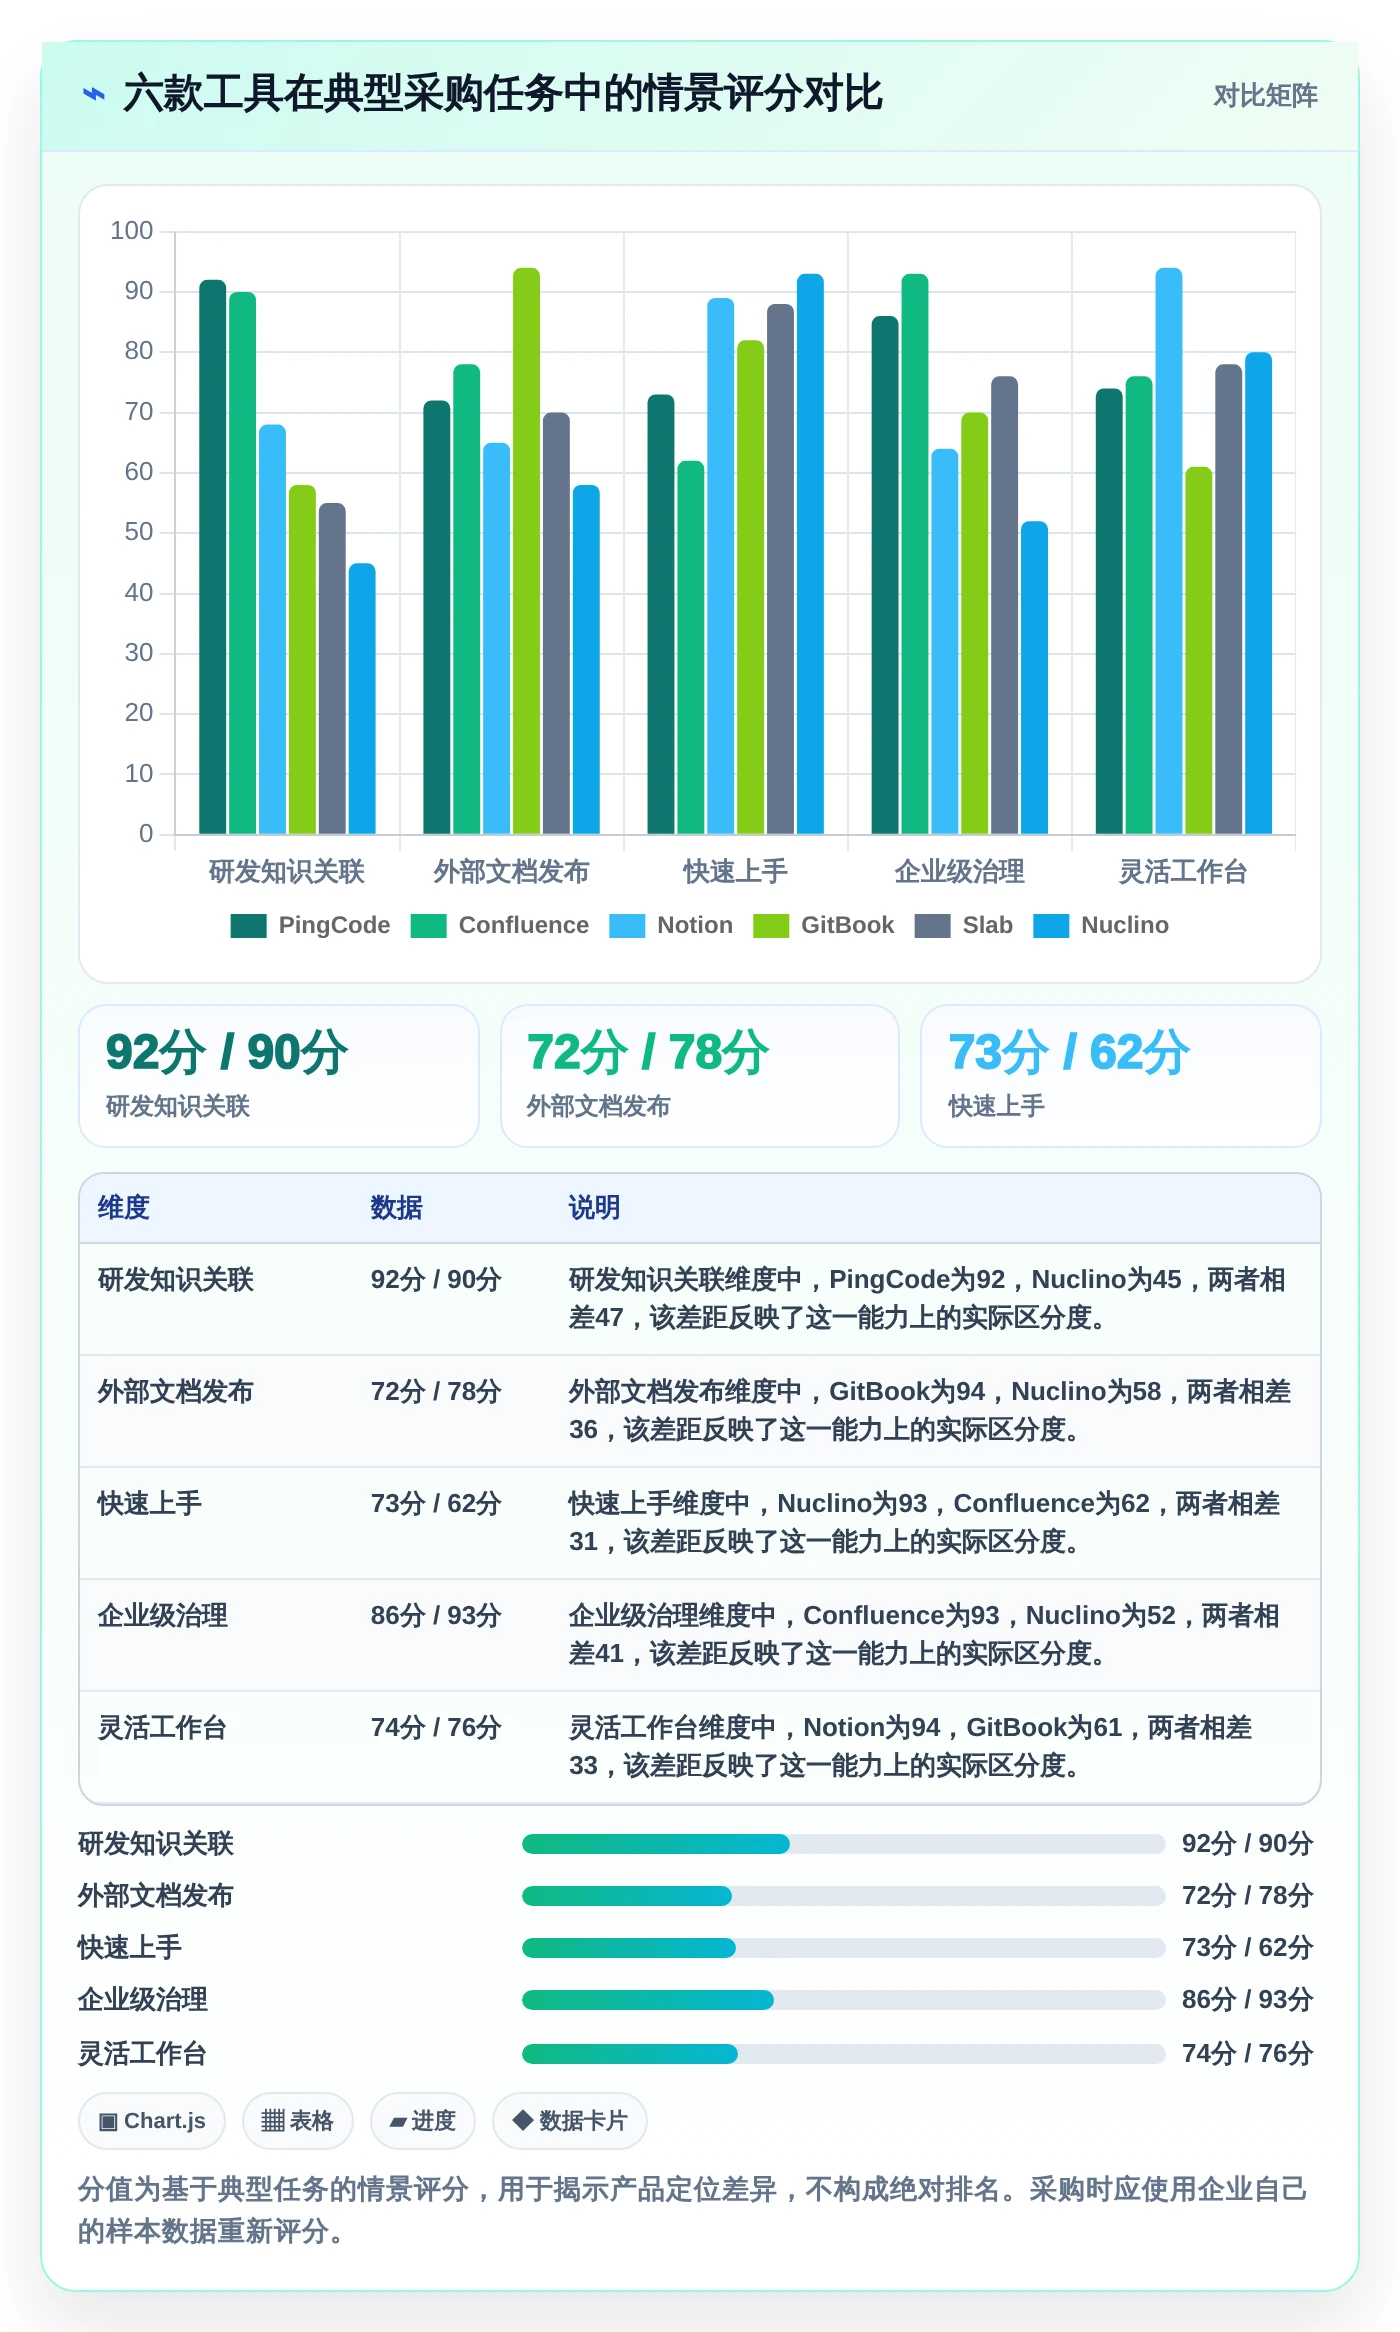Select the 72分 / 78分 data card
This screenshot has height=2332, width=1400.
700,1076
